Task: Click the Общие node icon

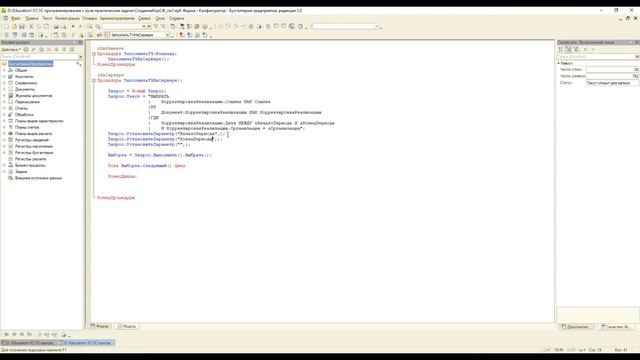Action: (x=11, y=70)
